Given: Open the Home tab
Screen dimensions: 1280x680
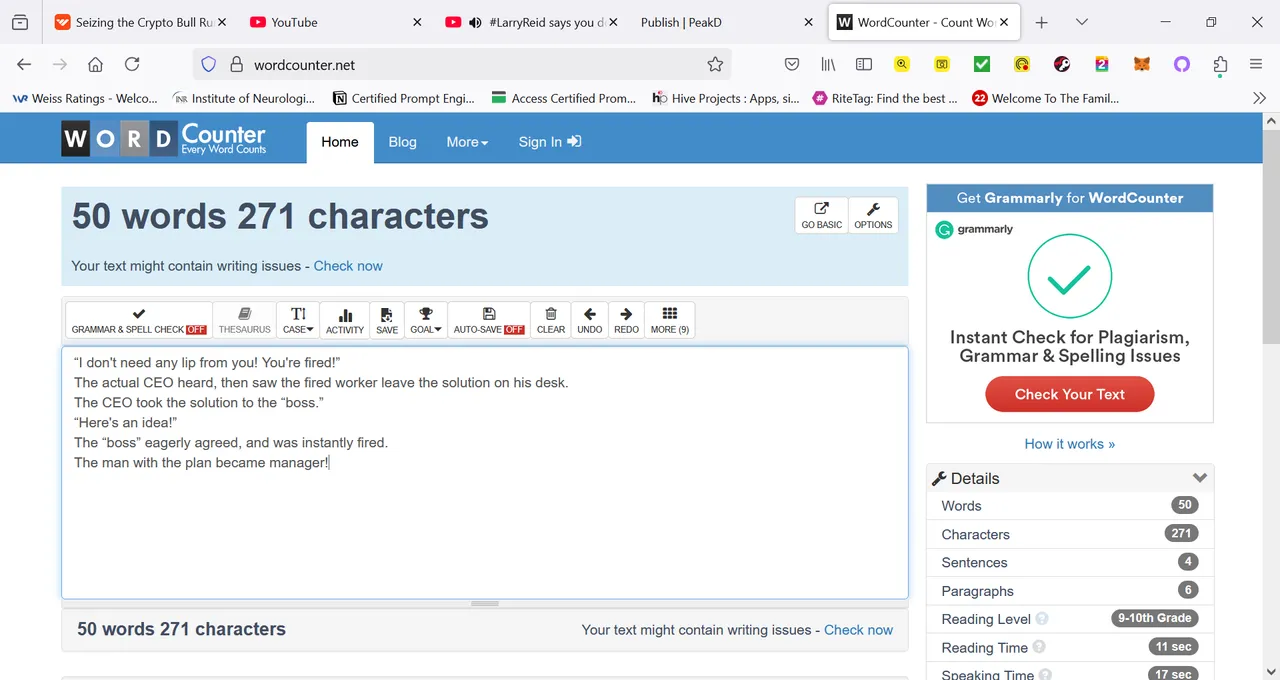Looking at the screenshot, I should pyautogui.click(x=340, y=142).
